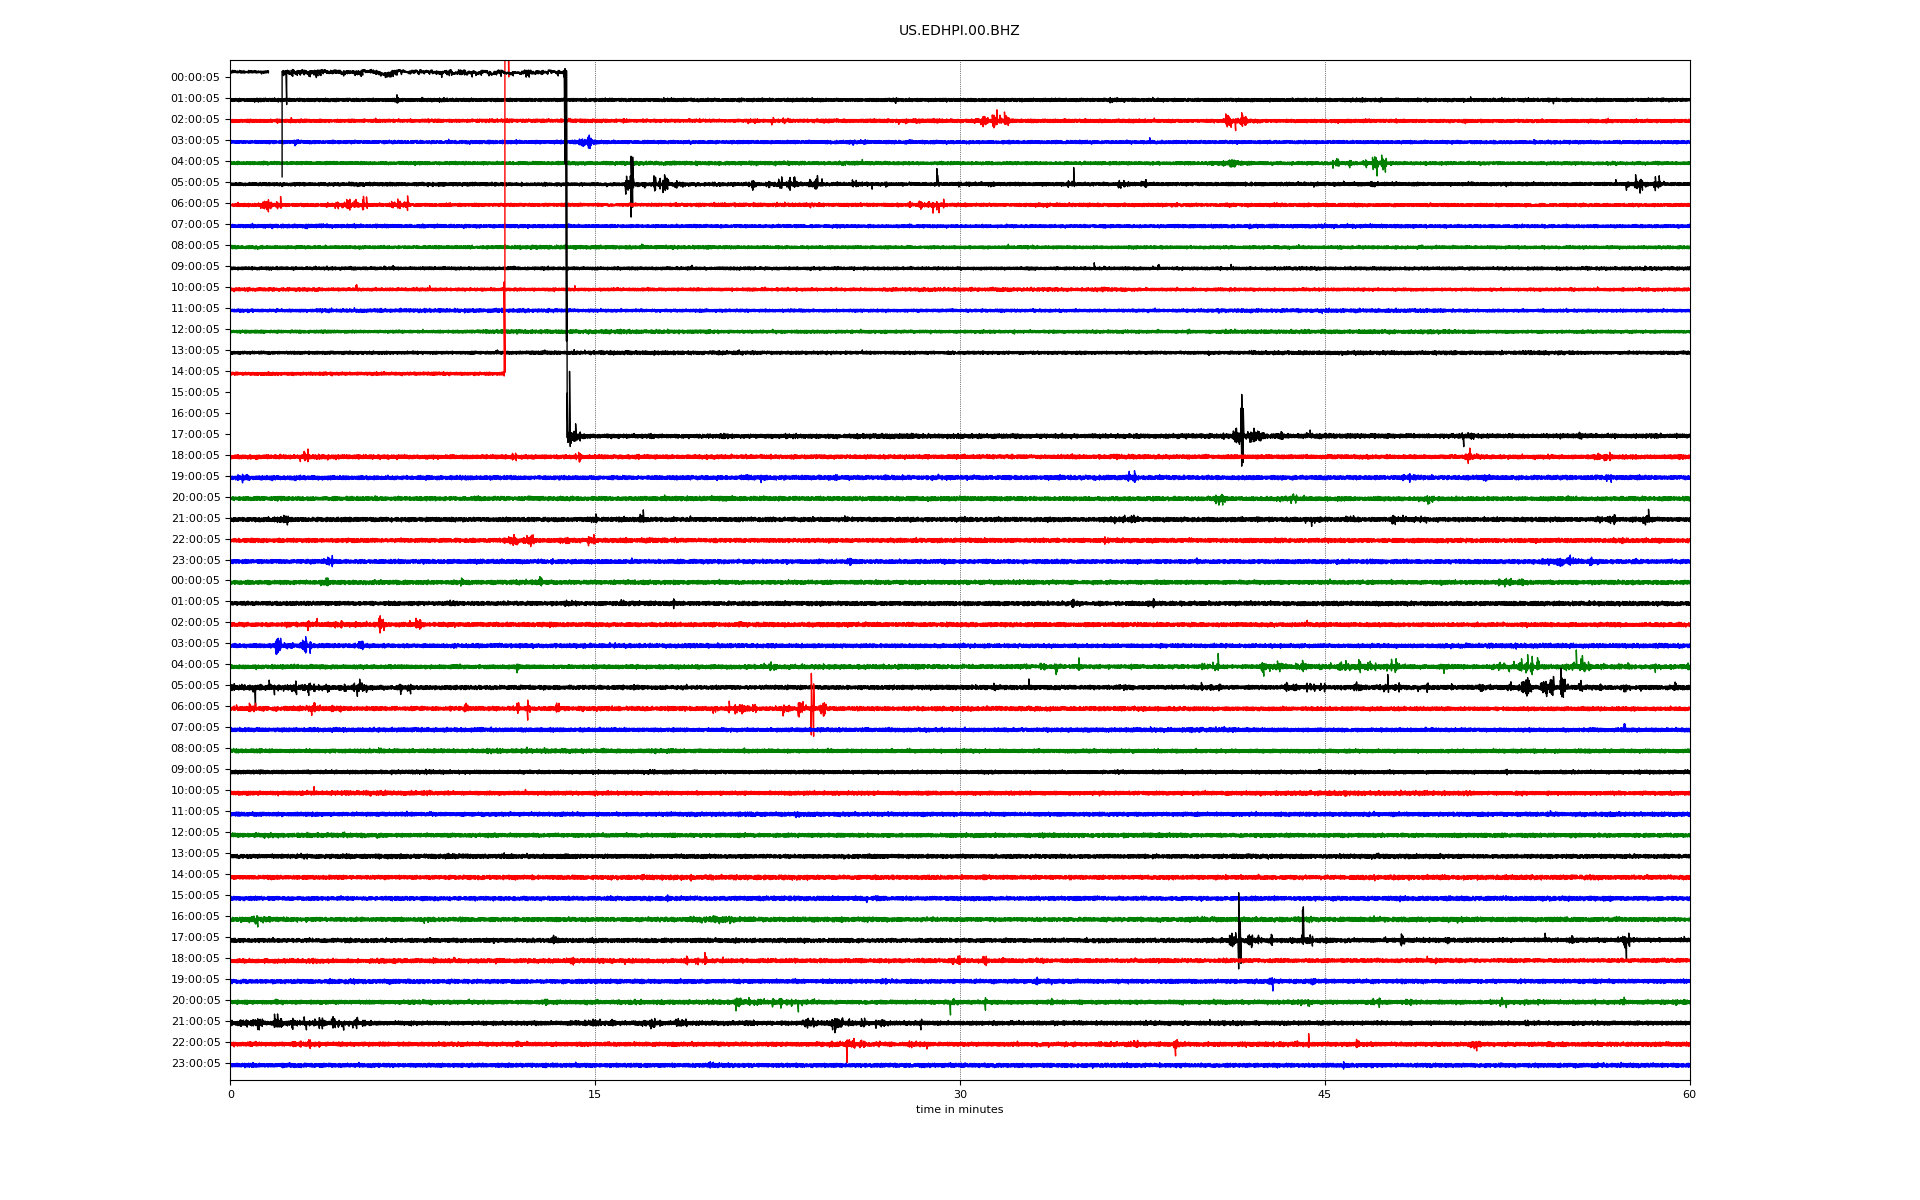1920x1200 pixels.
Task: Click the x-axis tick label 60
Action: point(1689,1094)
